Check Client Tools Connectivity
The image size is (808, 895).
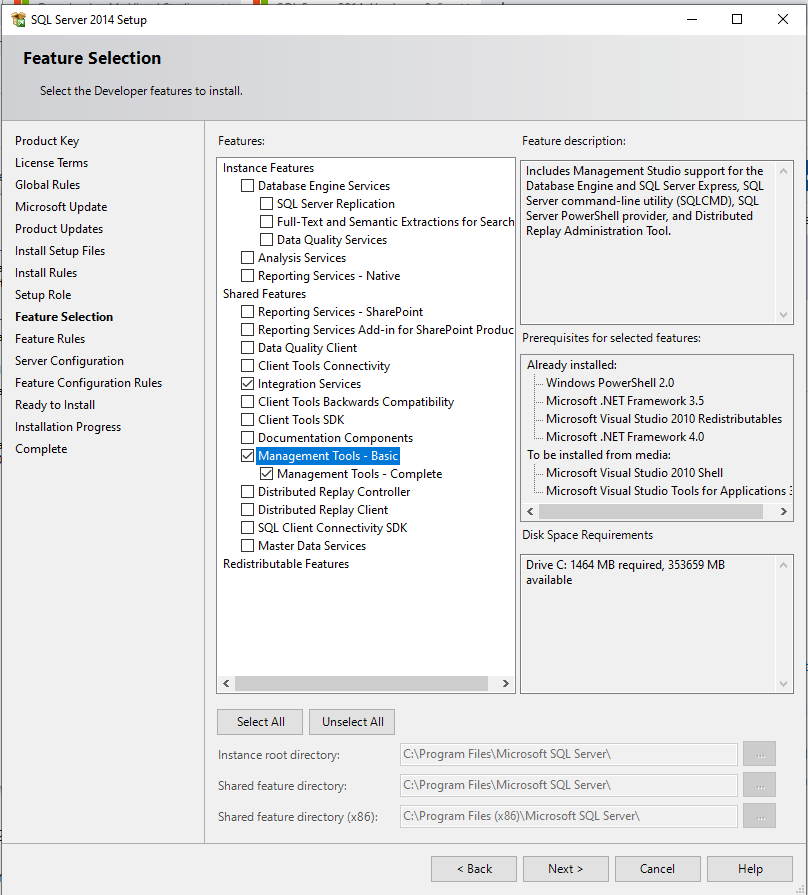pos(247,365)
